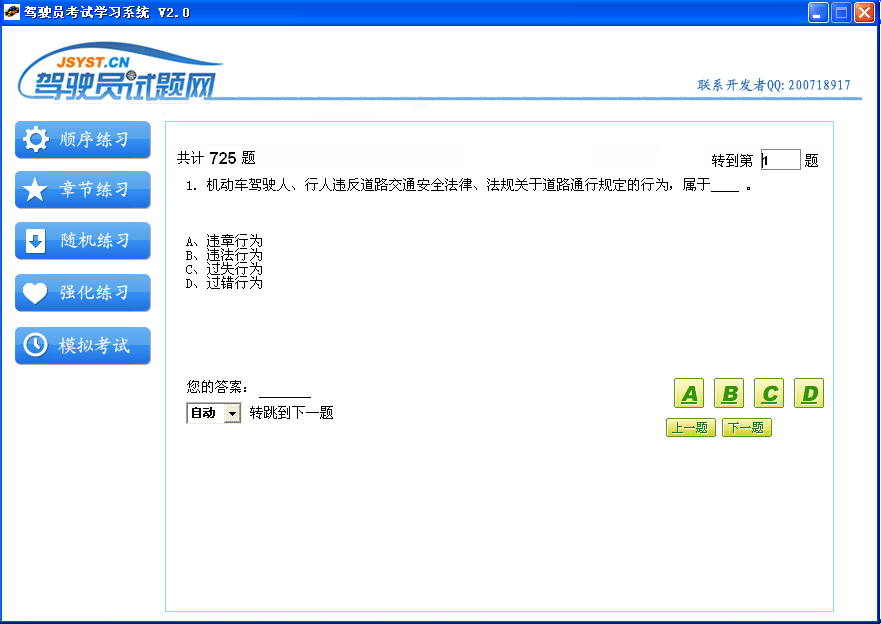Click the app icon in title bar
881x624 pixels.
pos(11,12)
